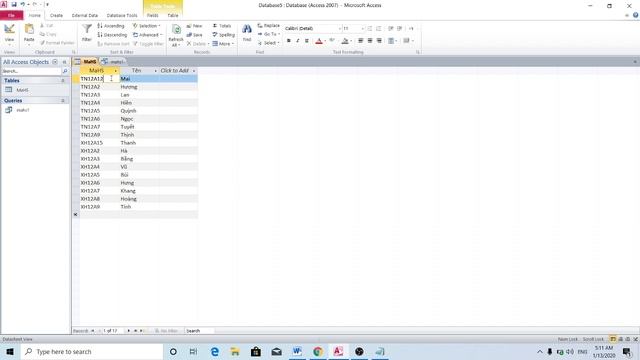Open Chrome from taskbar
Image resolution: width=640 pixels, height=360 pixels.
coord(318,351)
